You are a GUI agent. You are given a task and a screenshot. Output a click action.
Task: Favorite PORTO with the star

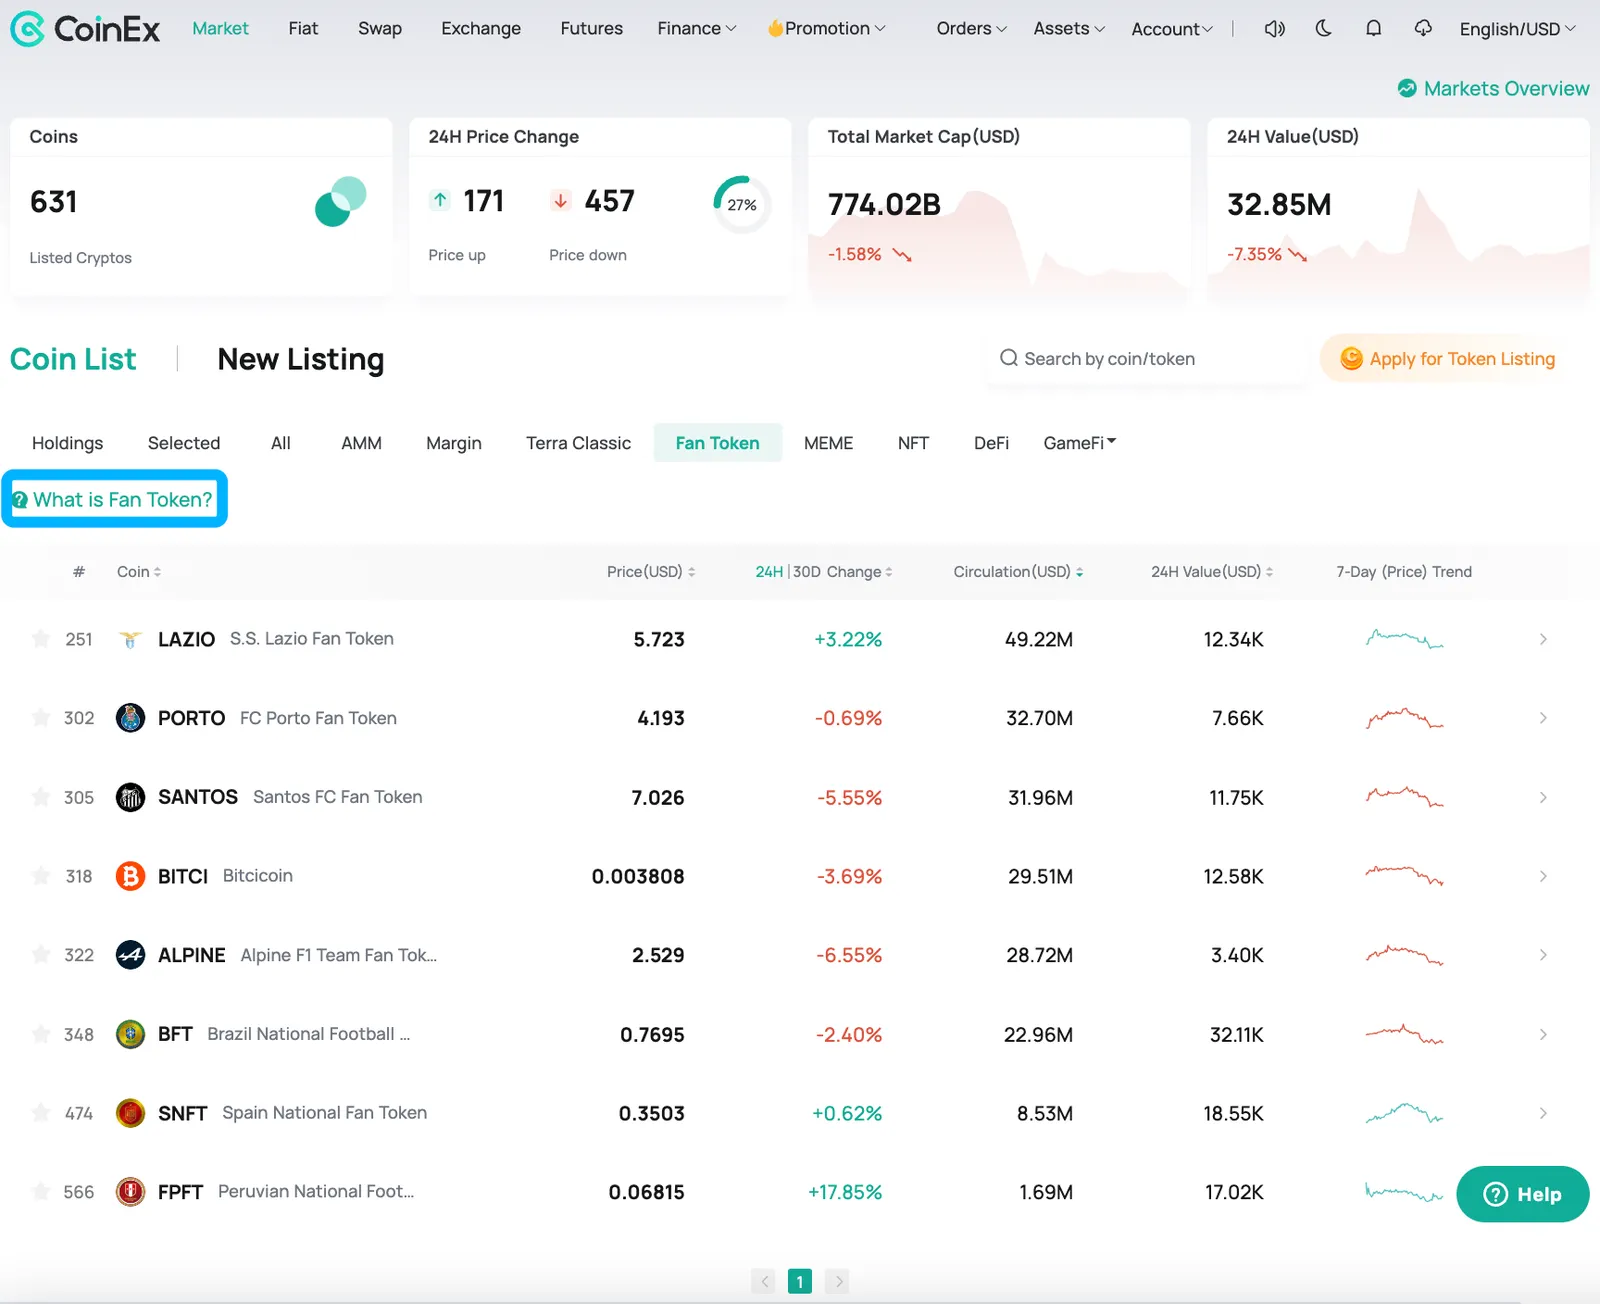(41, 717)
